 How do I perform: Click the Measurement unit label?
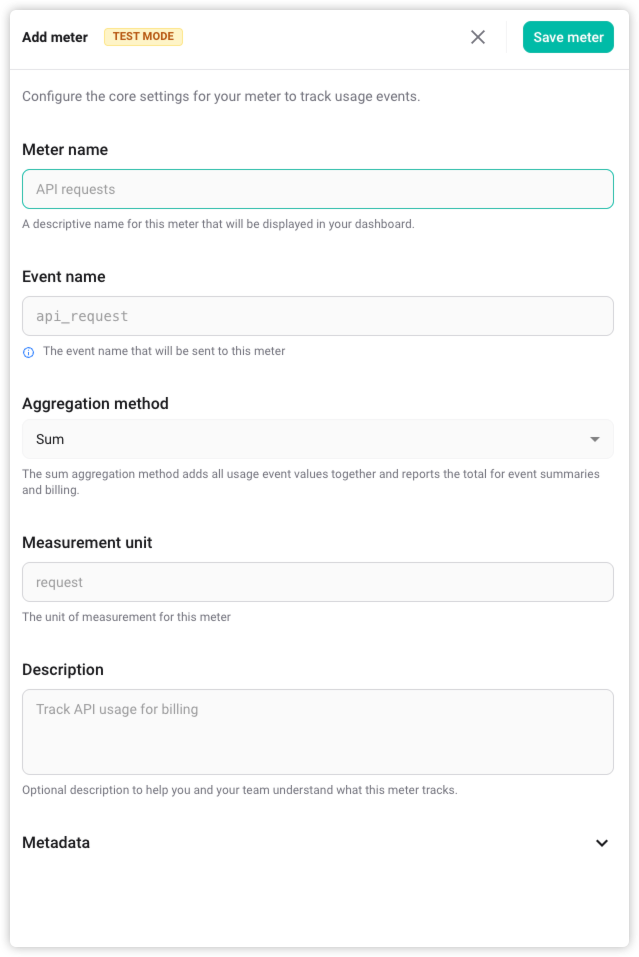[x=87, y=543]
